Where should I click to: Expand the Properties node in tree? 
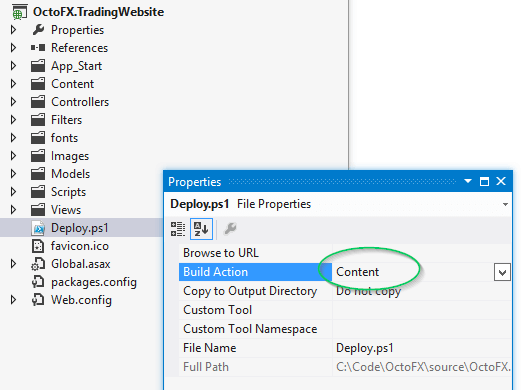(x=13, y=30)
